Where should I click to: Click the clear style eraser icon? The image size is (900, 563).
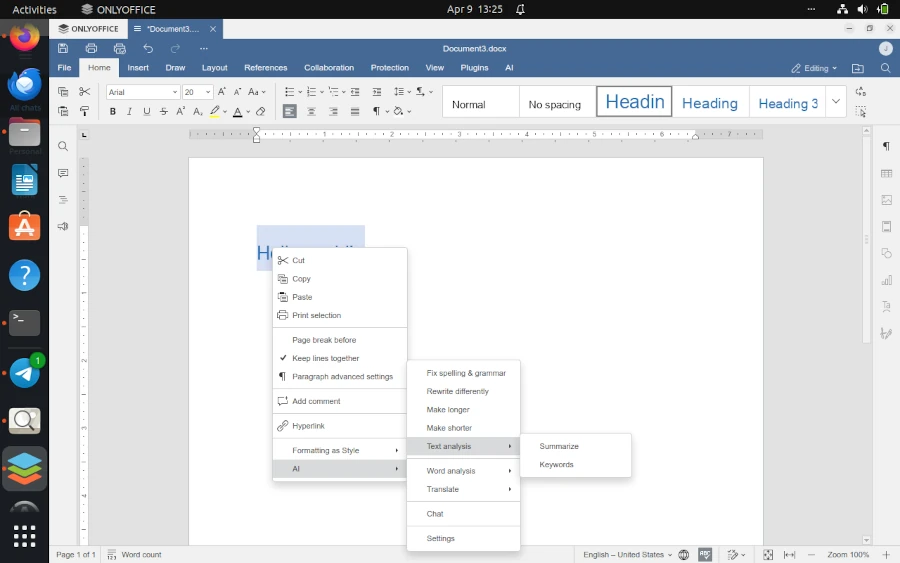(x=261, y=112)
